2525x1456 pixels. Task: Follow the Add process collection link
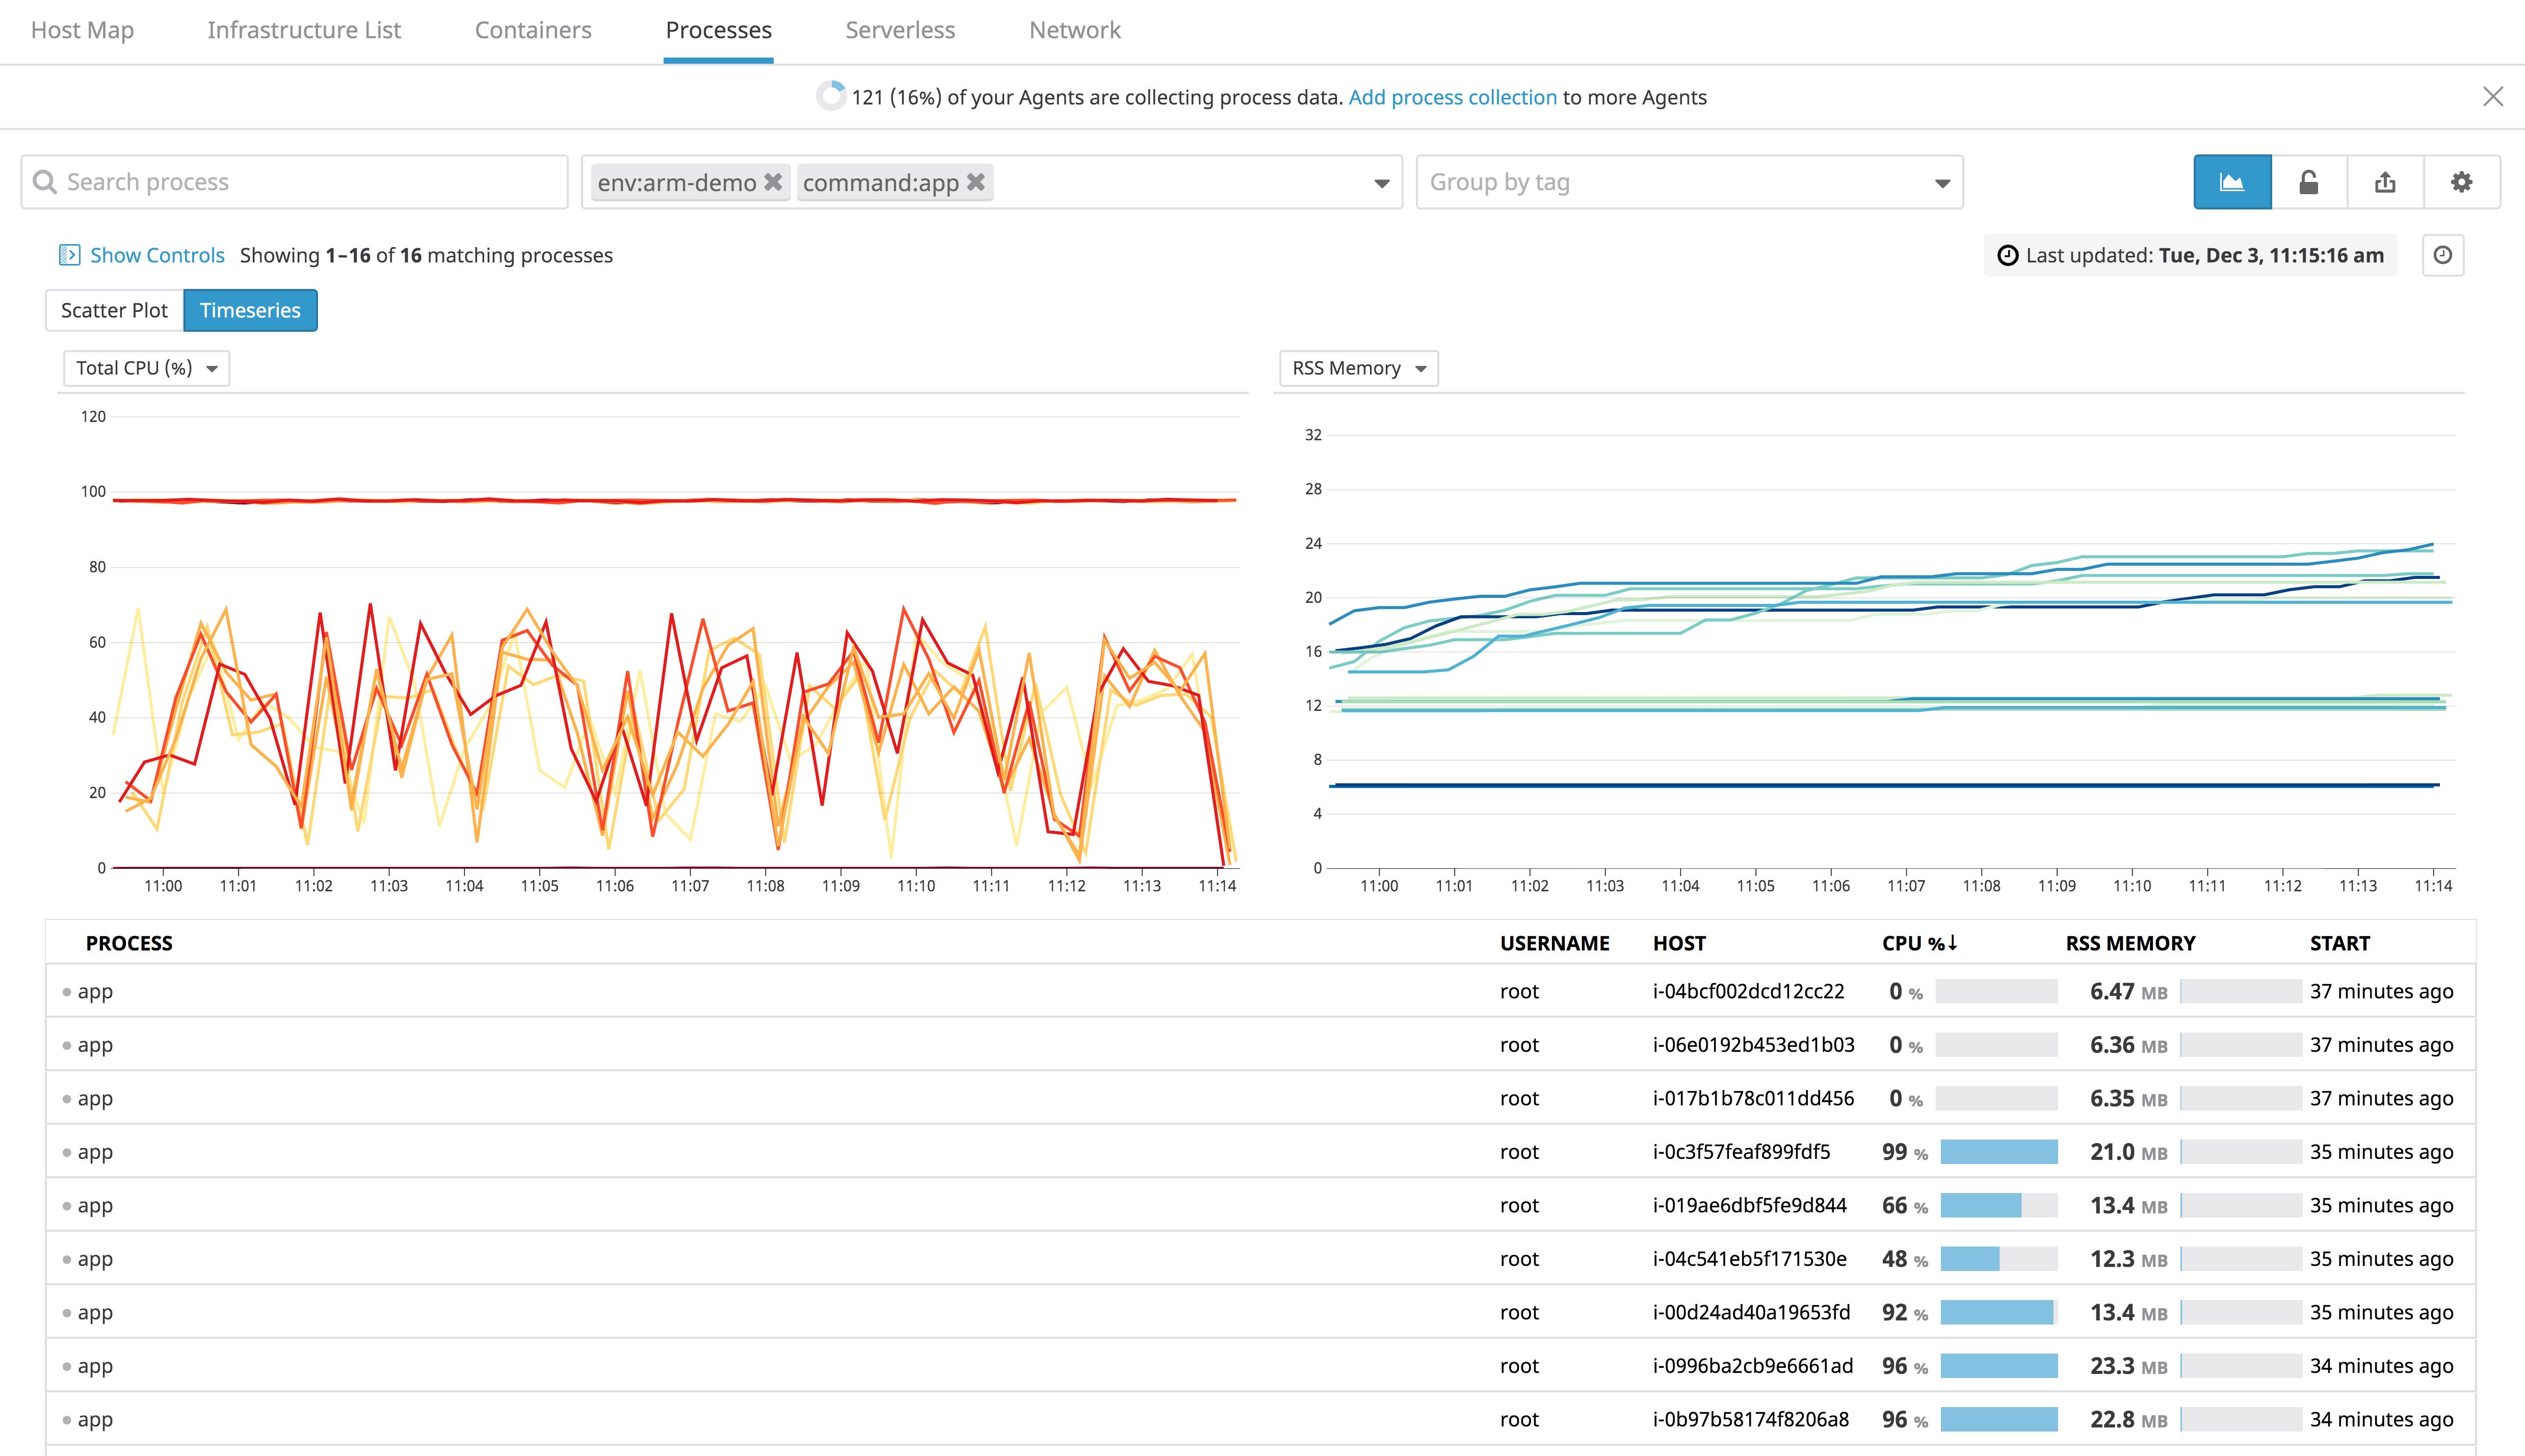point(1452,97)
